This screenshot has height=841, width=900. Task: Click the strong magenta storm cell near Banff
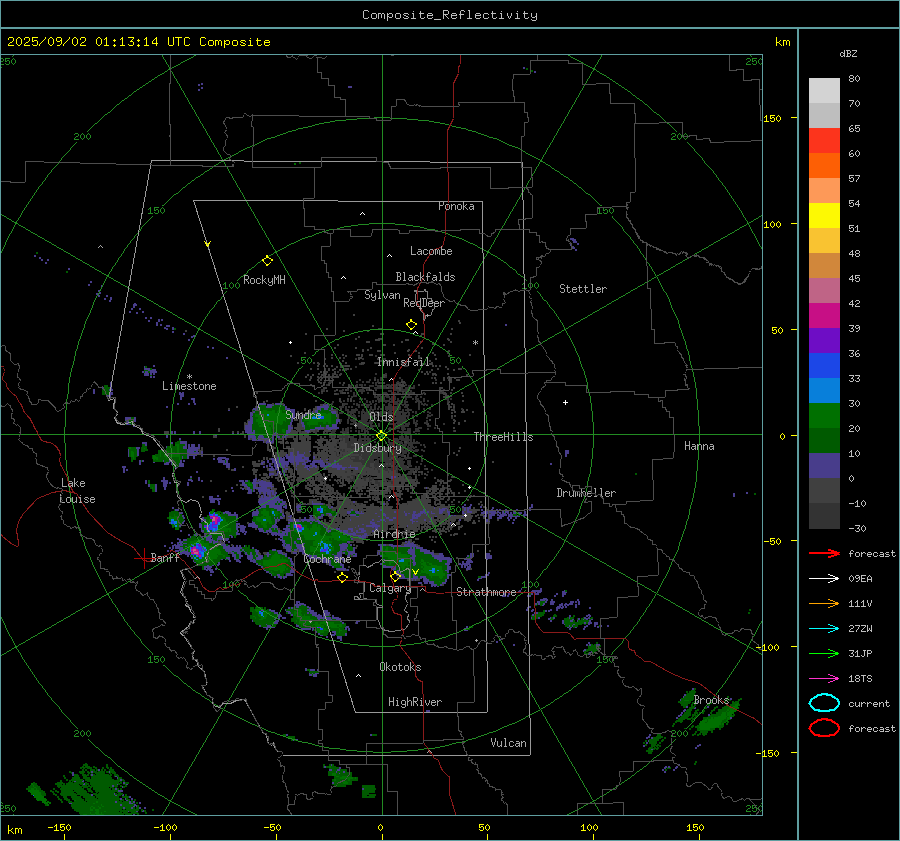(197, 551)
